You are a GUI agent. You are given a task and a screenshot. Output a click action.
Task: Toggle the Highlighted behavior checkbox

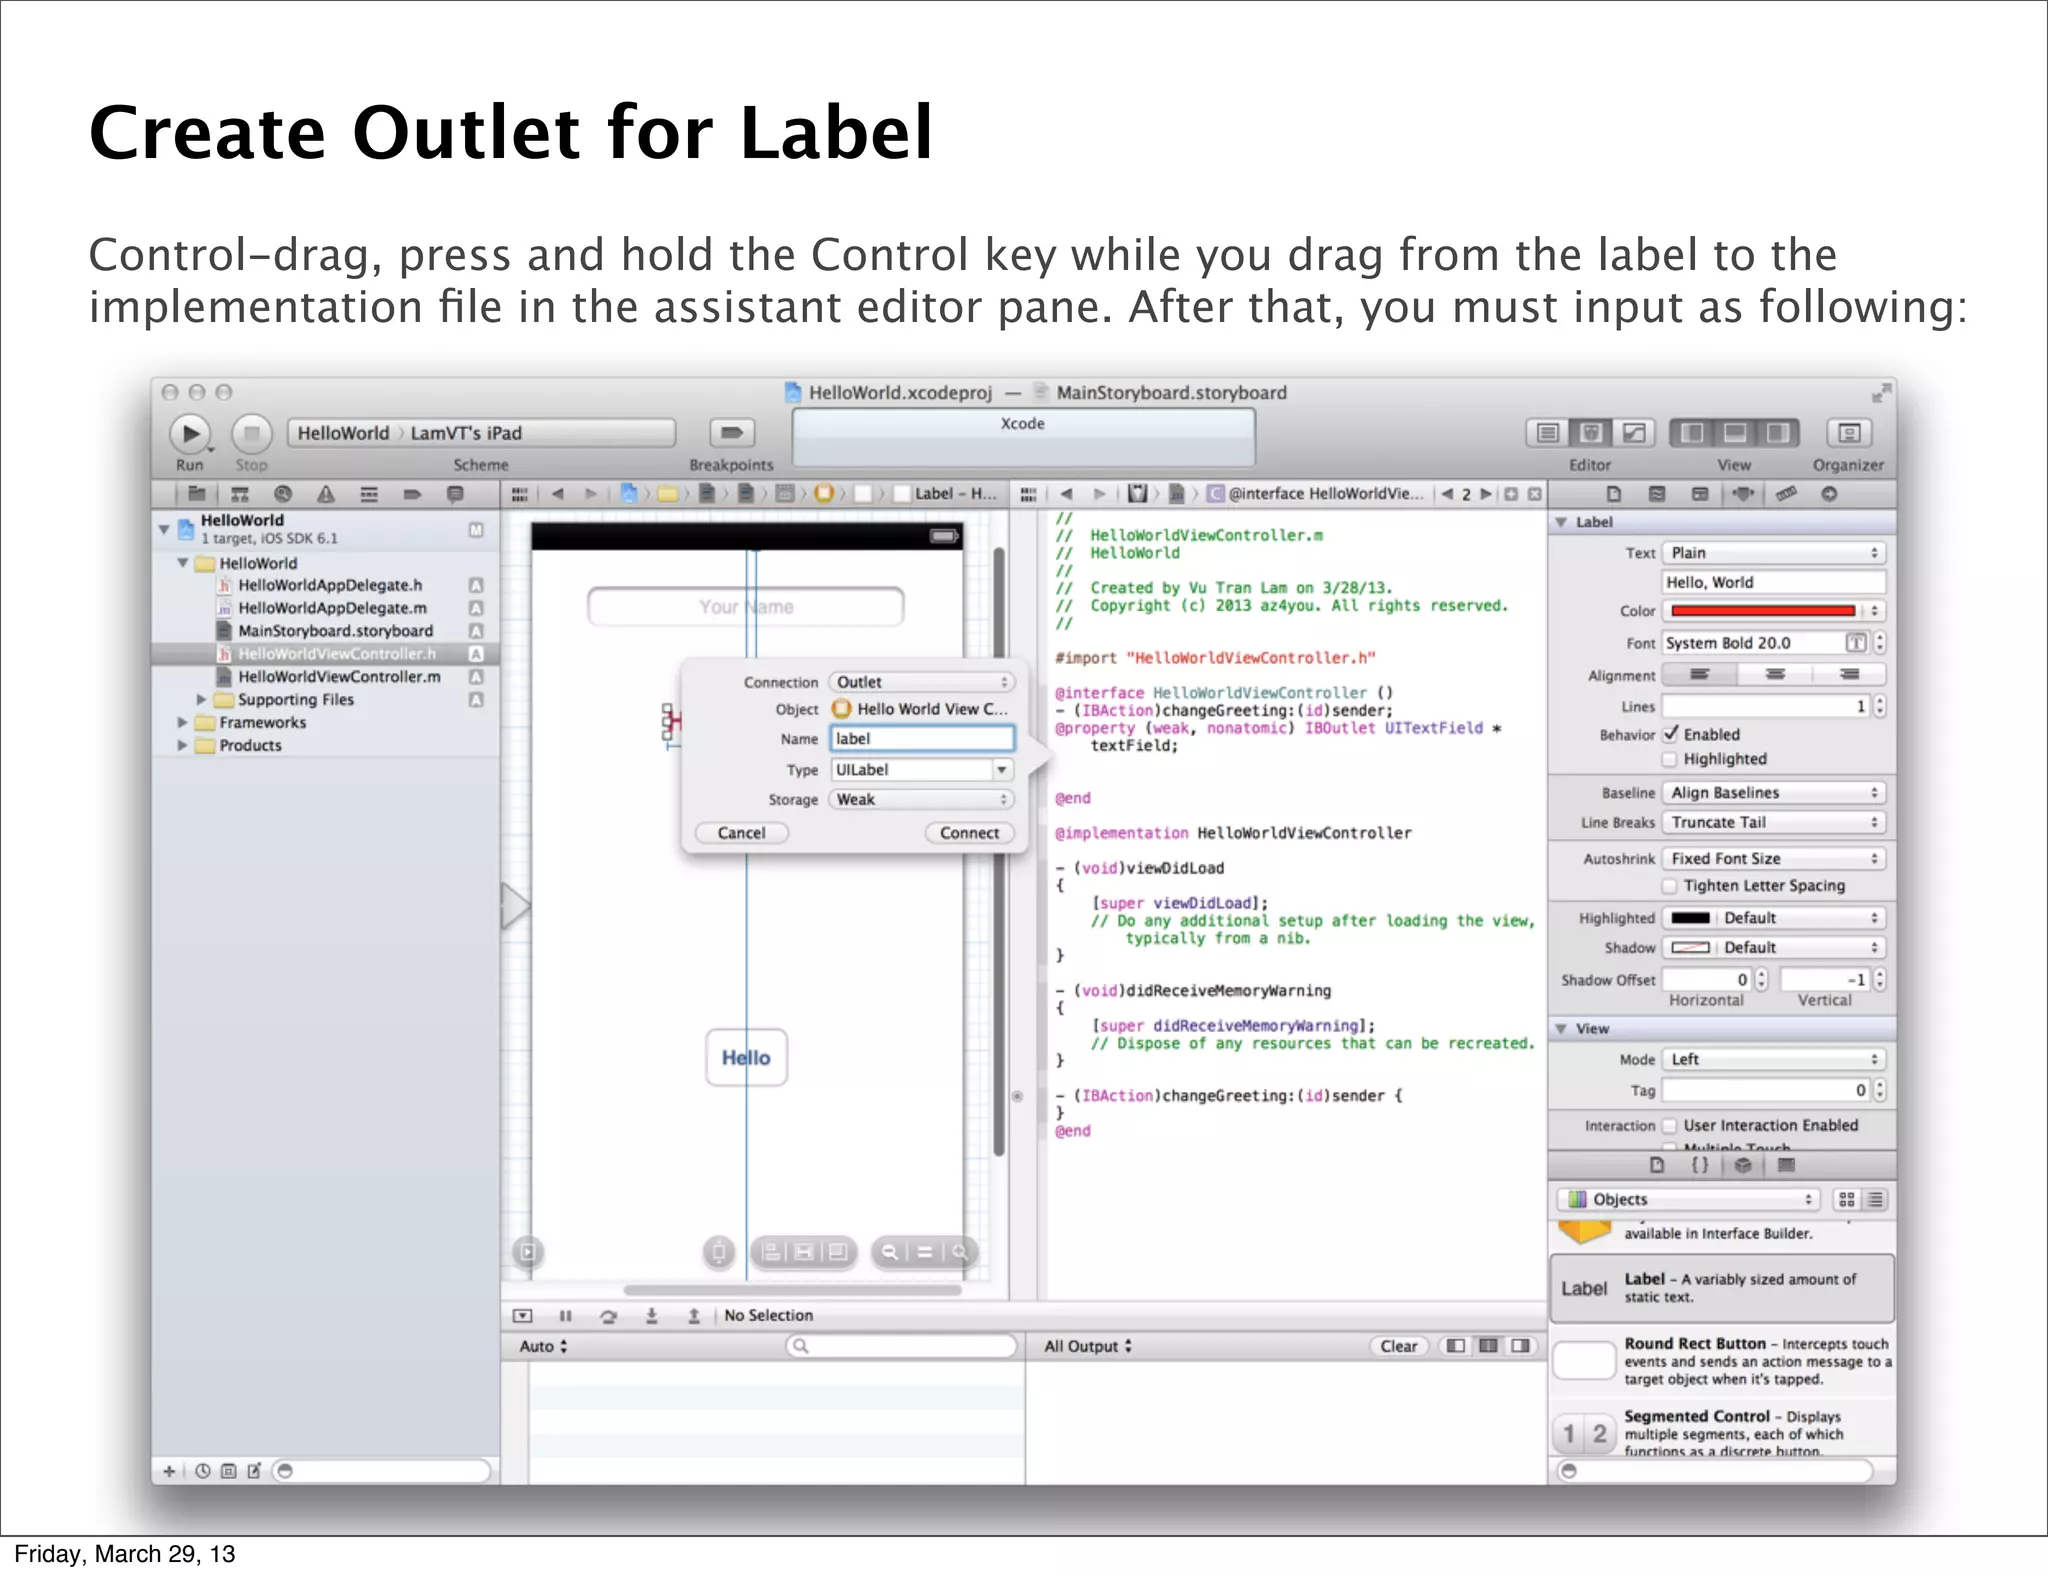pyautogui.click(x=1670, y=760)
